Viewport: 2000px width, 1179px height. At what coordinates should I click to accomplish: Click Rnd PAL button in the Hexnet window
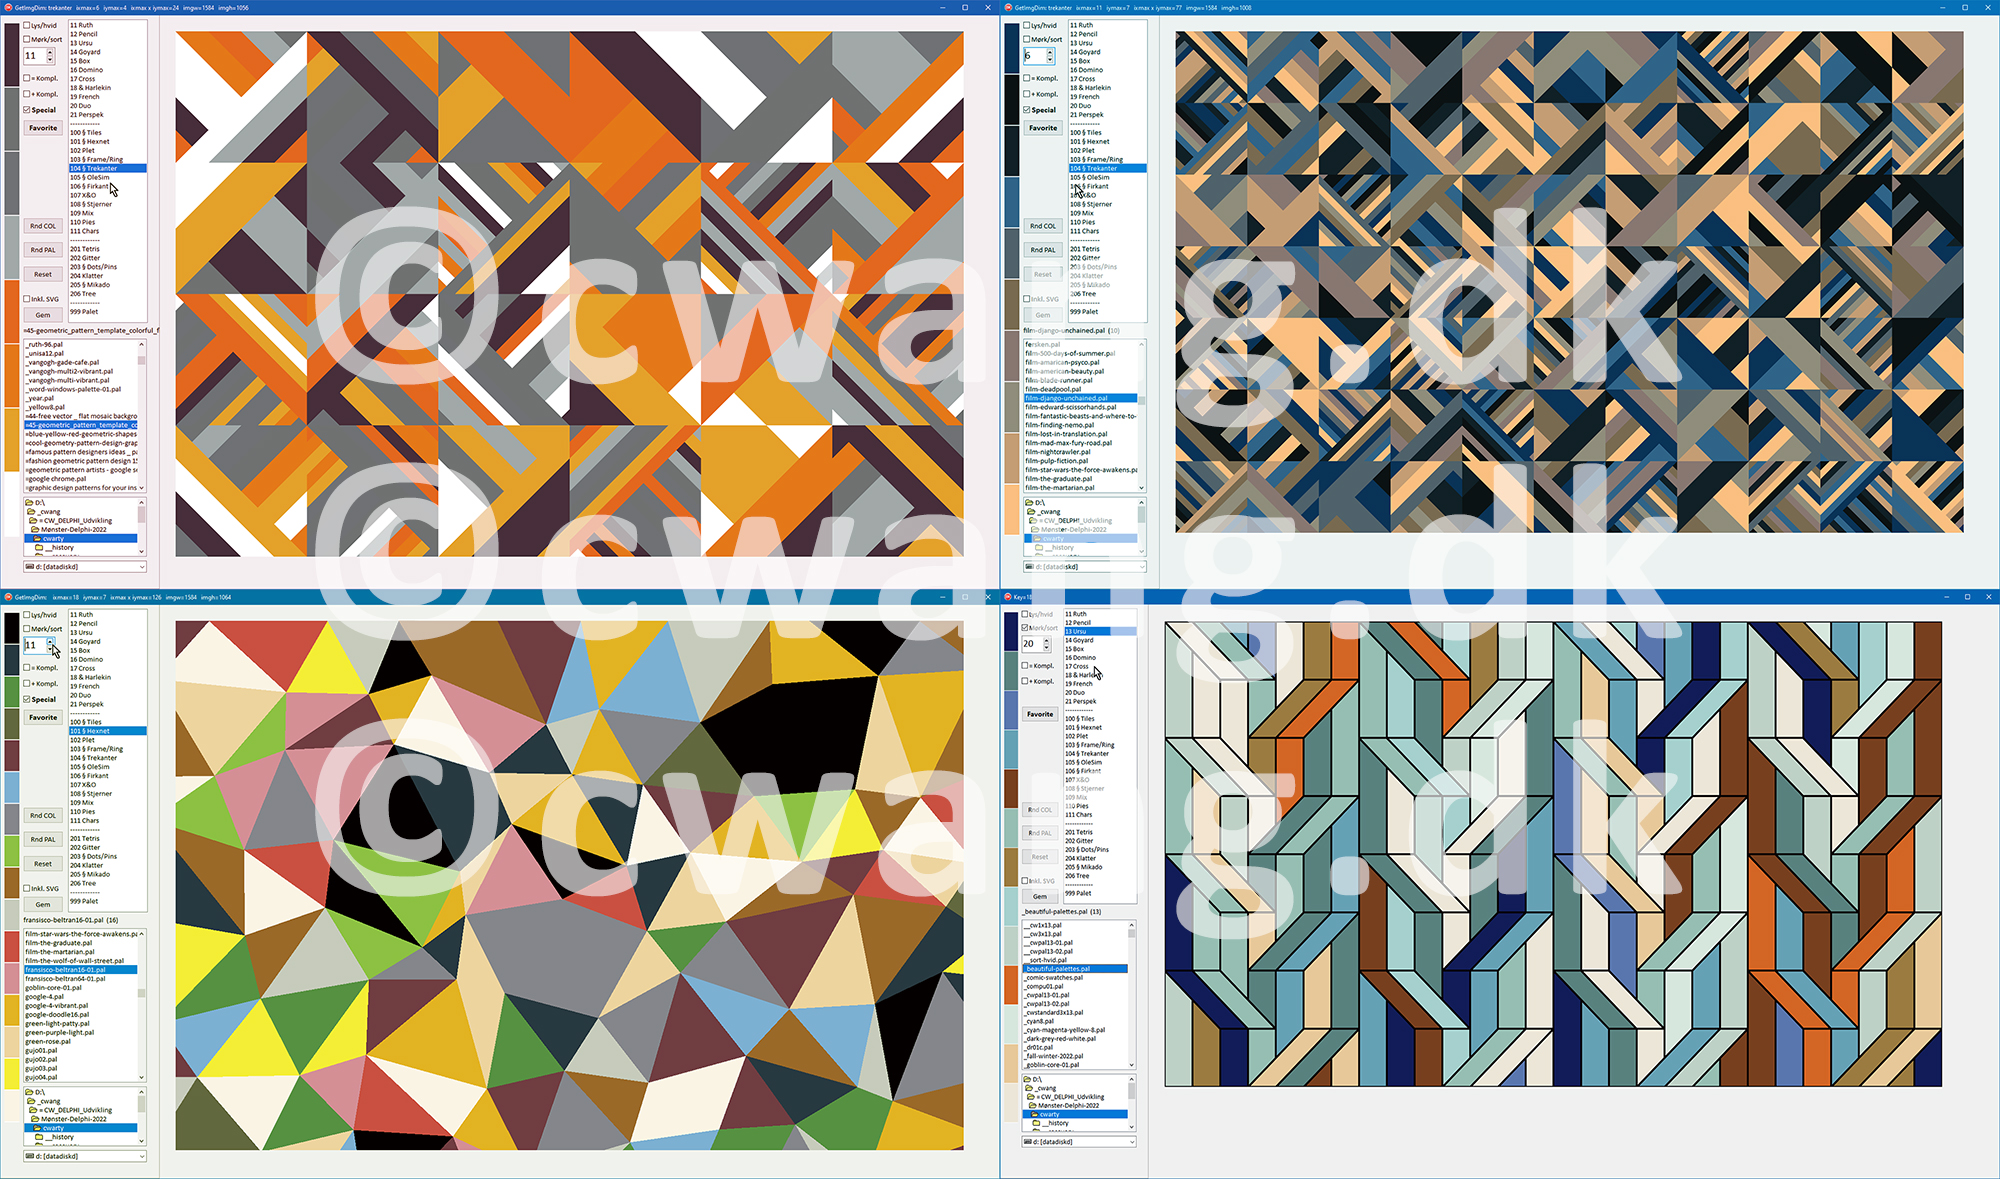[x=43, y=840]
